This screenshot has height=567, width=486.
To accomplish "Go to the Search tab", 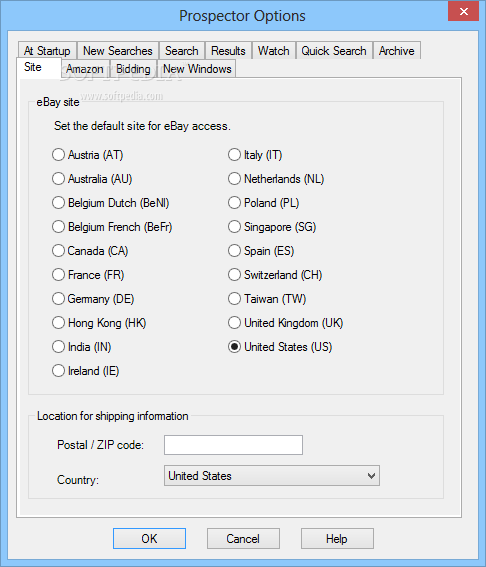I will pos(182,51).
